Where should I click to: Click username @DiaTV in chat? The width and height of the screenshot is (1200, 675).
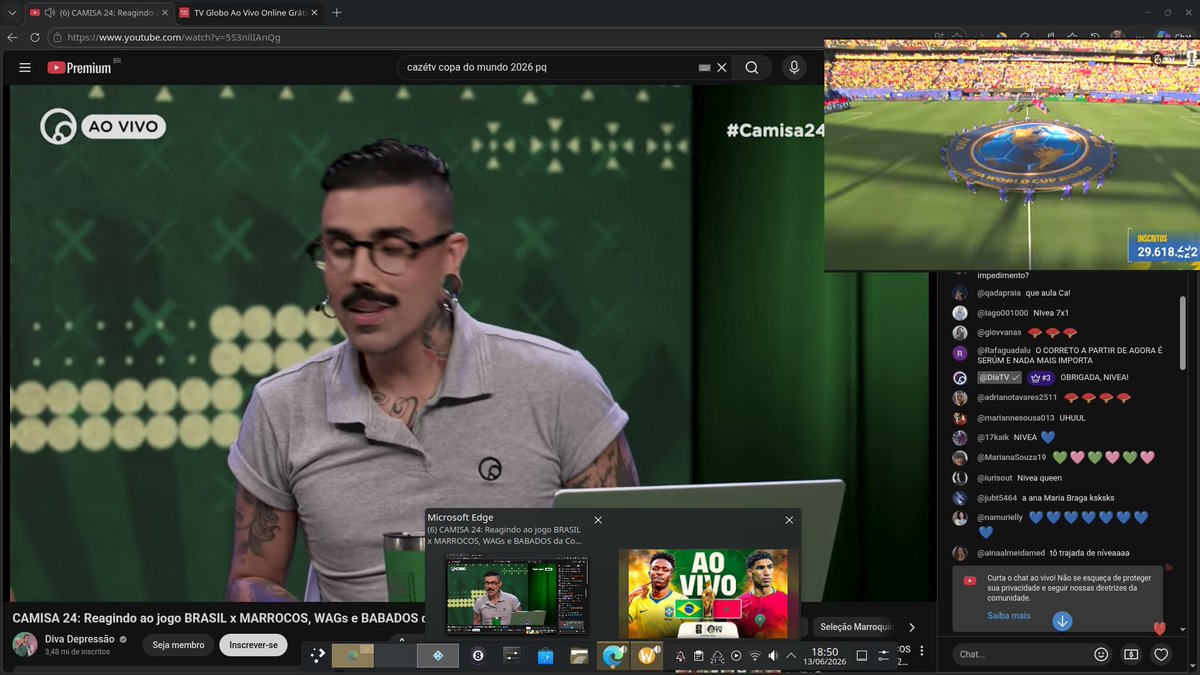999,378
